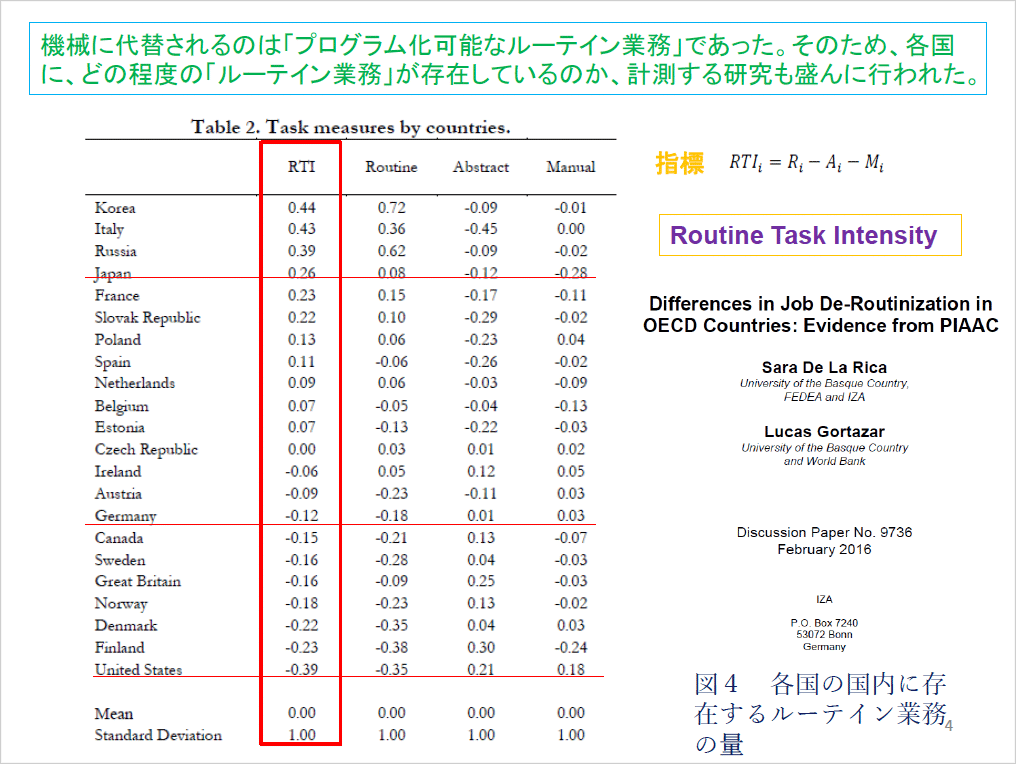Select the Routine column header
This screenshot has height=764, width=1016.
click(x=391, y=167)
